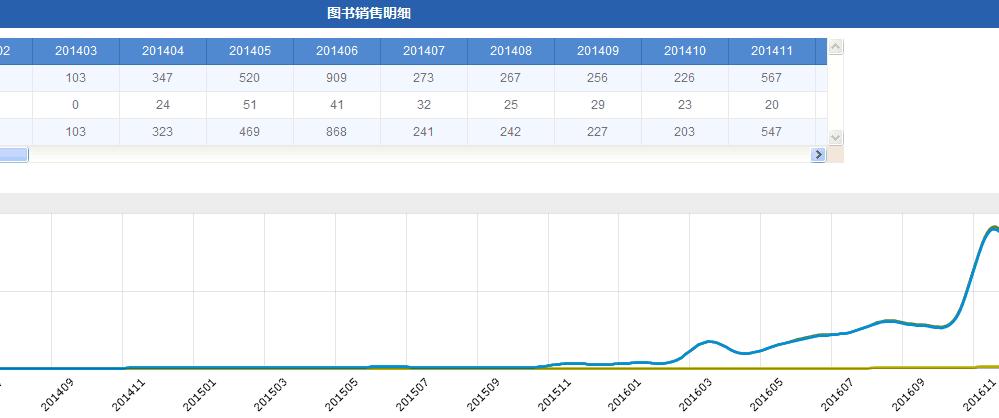Click cell value 273 under 201407
This screenshot has height=418, width=999.
[424, 78]
